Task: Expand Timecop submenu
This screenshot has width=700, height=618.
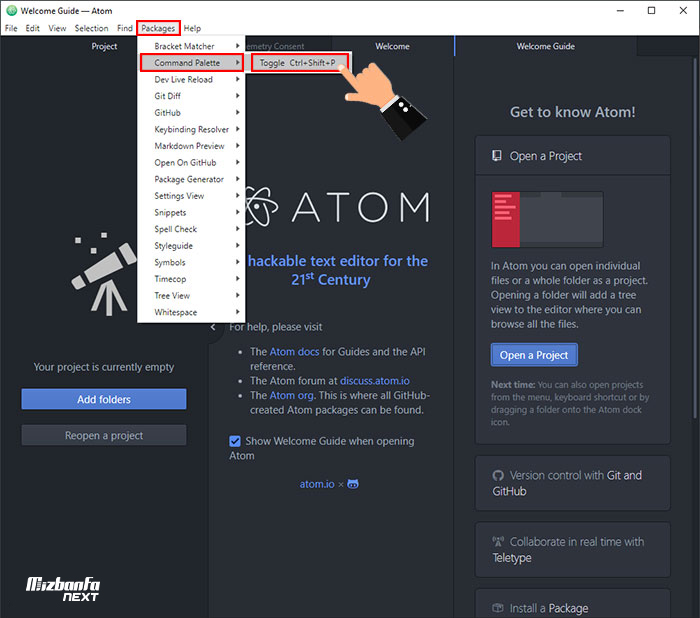Action: [x=191, y=279]
